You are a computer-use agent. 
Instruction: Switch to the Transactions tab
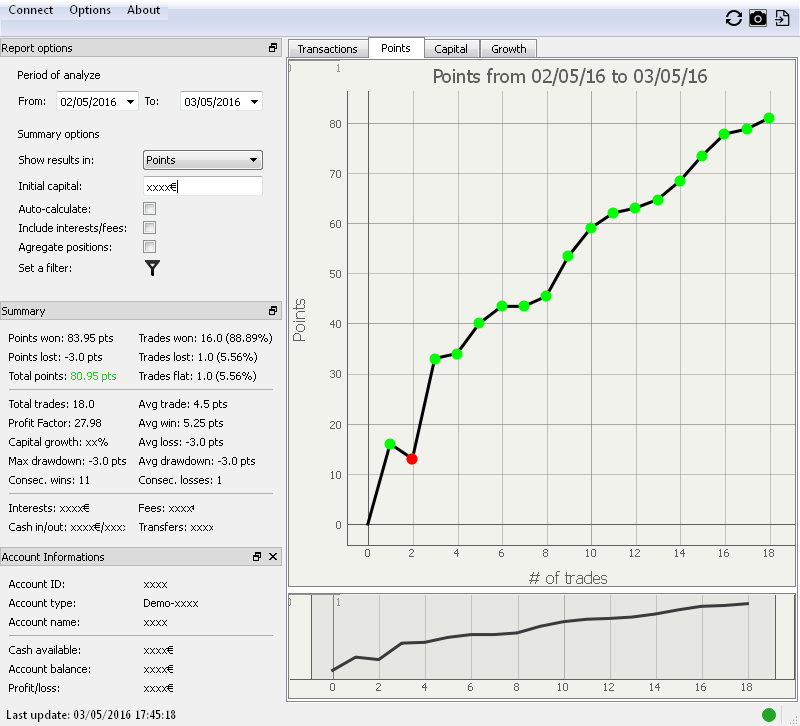click(328, 49)
